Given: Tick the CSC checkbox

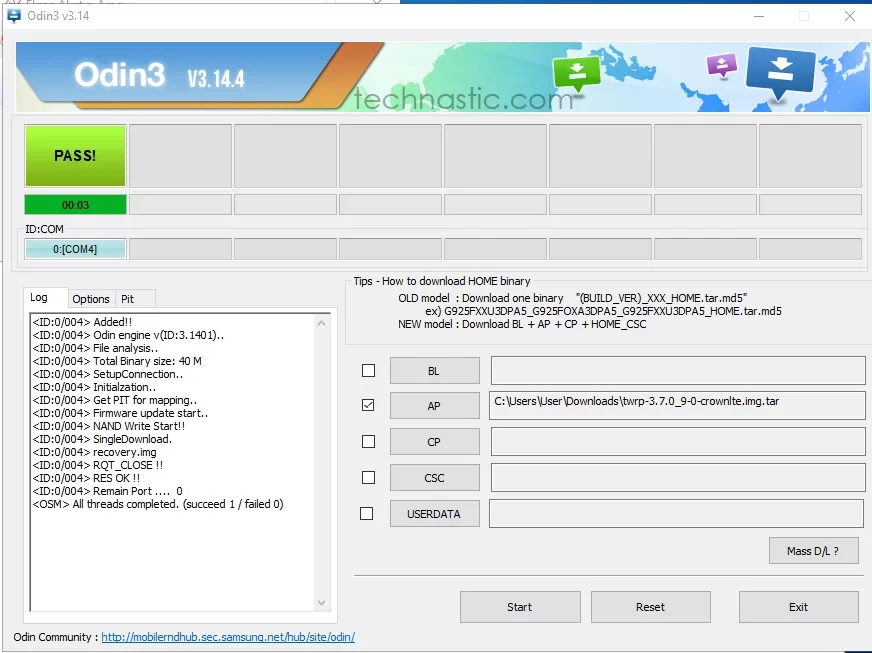Looking at the screenshot, I should pos(368,477).
